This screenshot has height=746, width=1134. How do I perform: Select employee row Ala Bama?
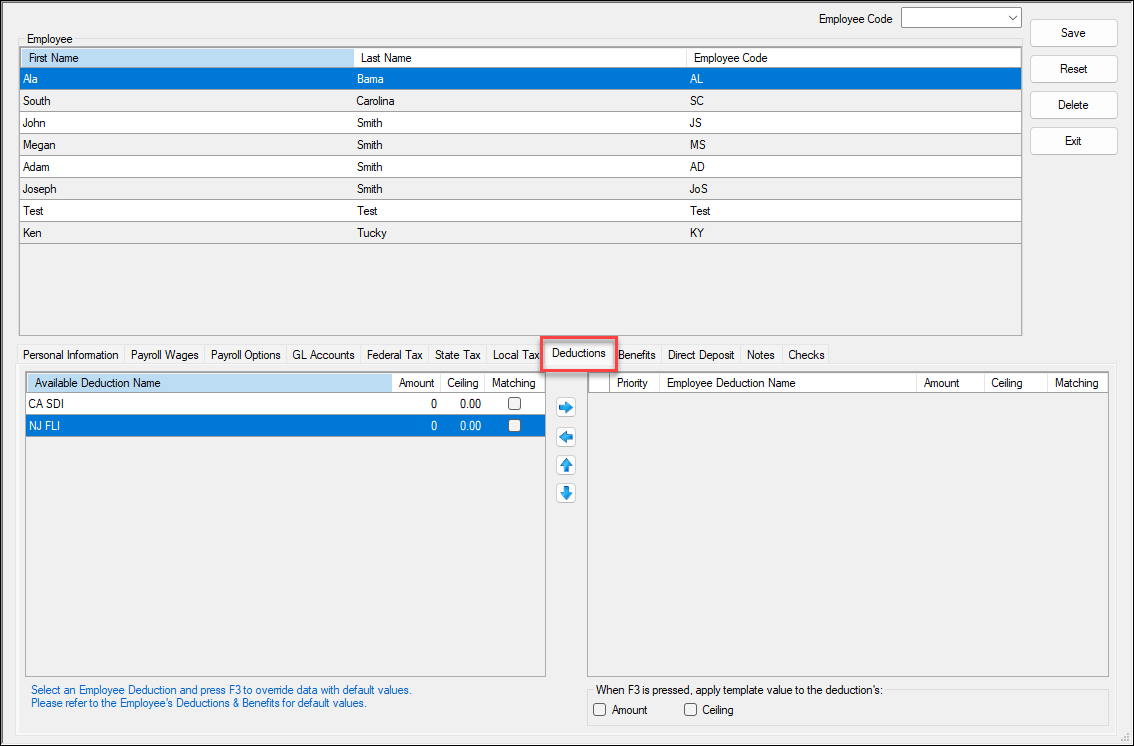tap(520, 79)
